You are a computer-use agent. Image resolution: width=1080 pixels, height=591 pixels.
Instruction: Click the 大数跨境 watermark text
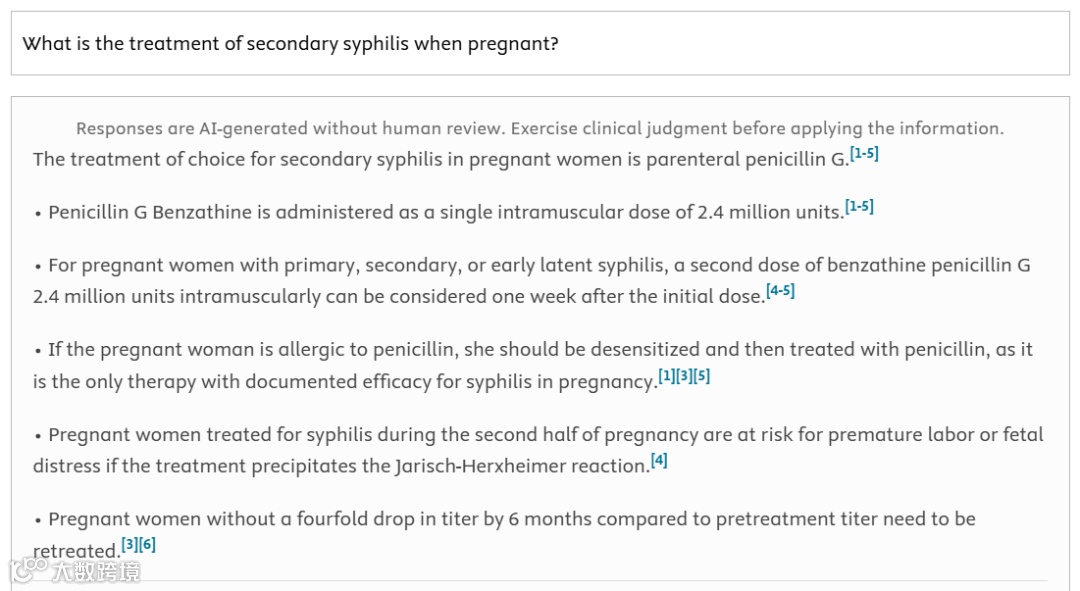pos(96,571)
